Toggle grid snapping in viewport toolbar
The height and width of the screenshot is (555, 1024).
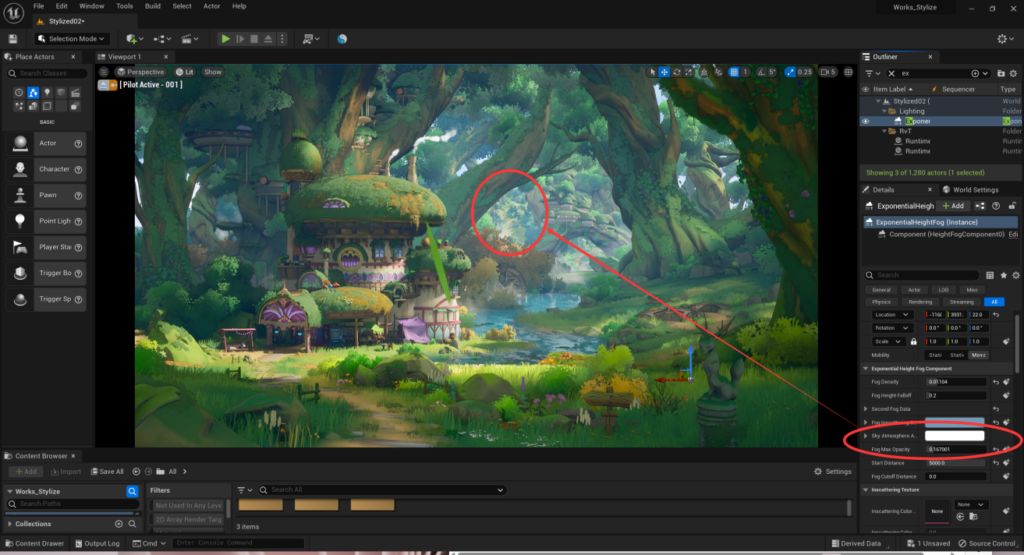coord(733,72)
